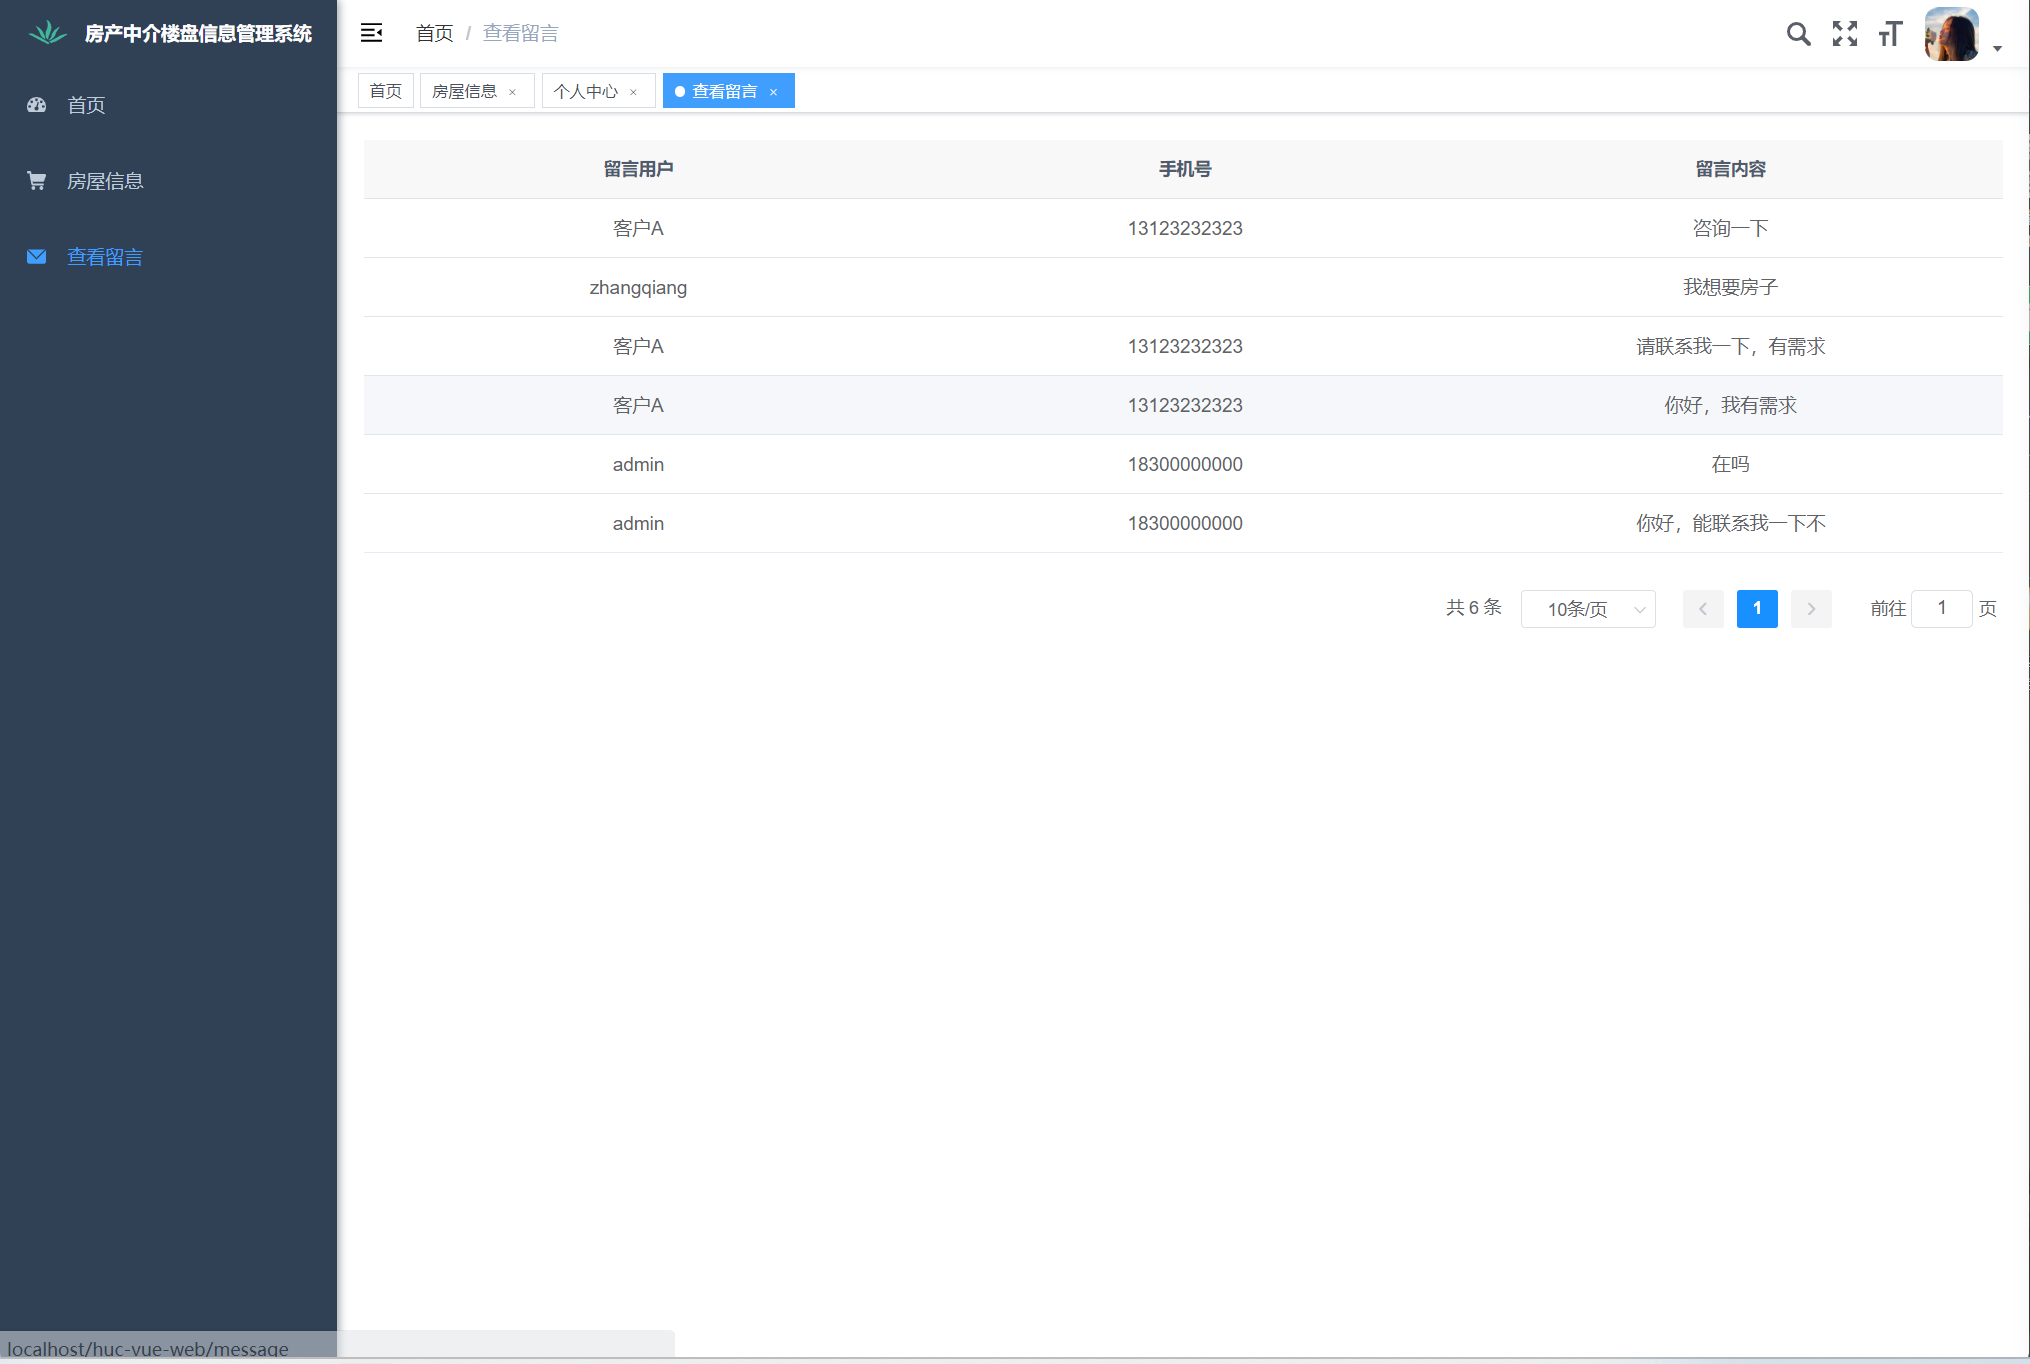Switch to the 首页 tag tab
Screen dimensions: 2030x1364
[385, 91]
